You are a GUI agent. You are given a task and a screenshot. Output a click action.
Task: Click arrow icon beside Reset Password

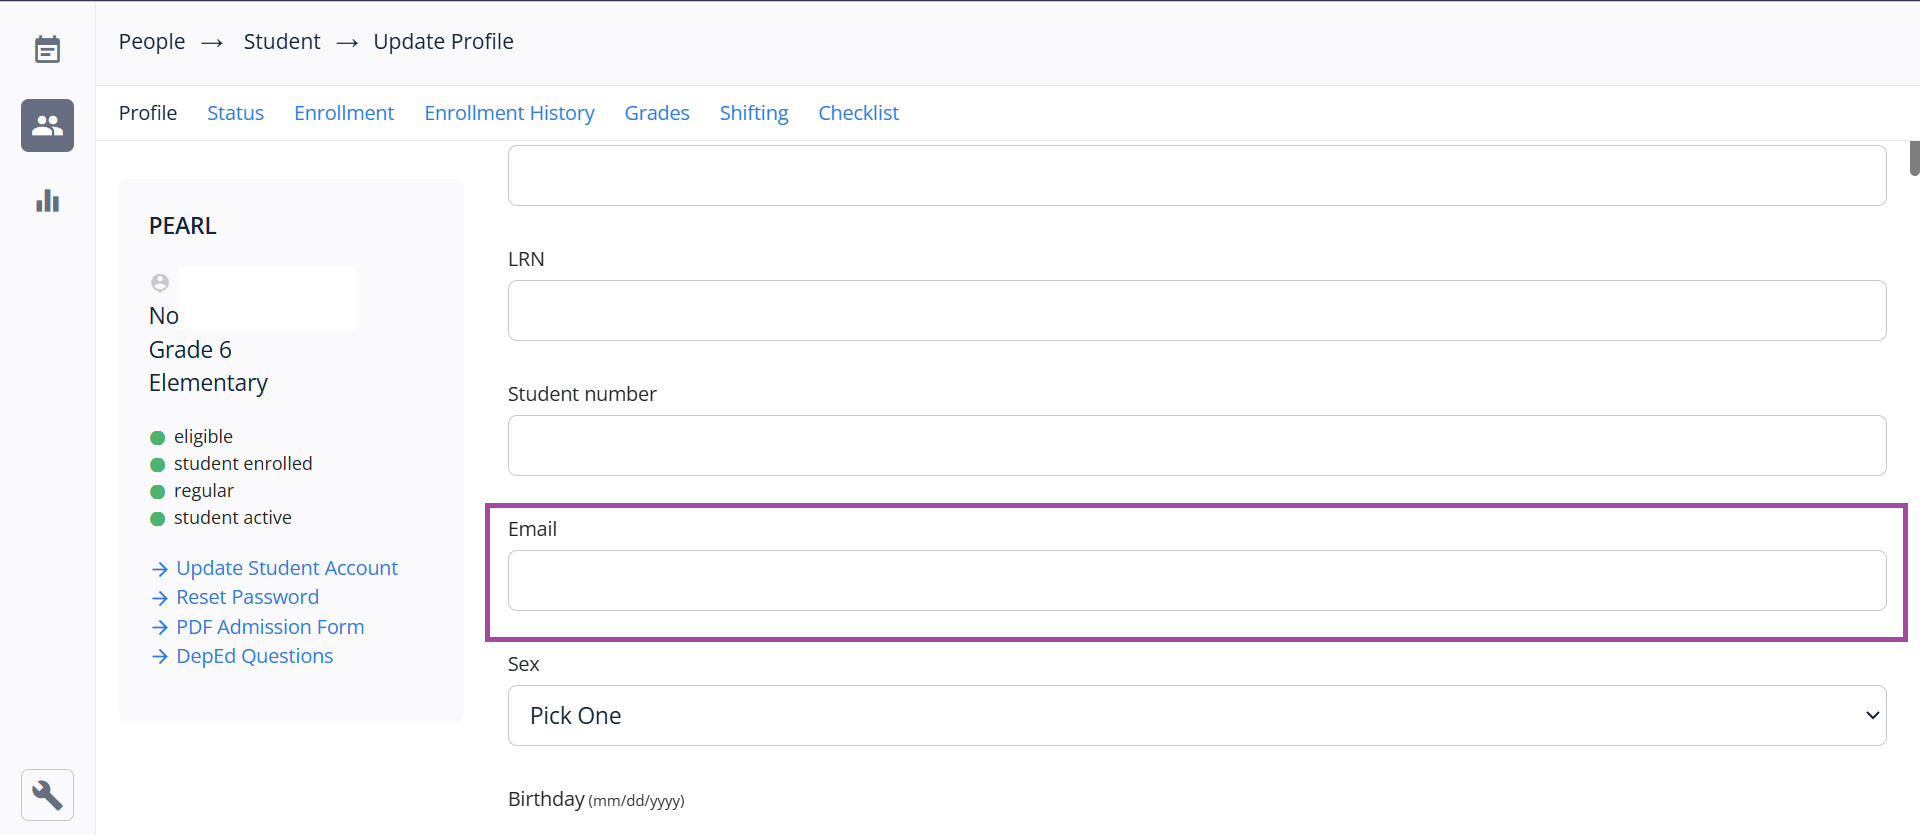tap(159, 598)
